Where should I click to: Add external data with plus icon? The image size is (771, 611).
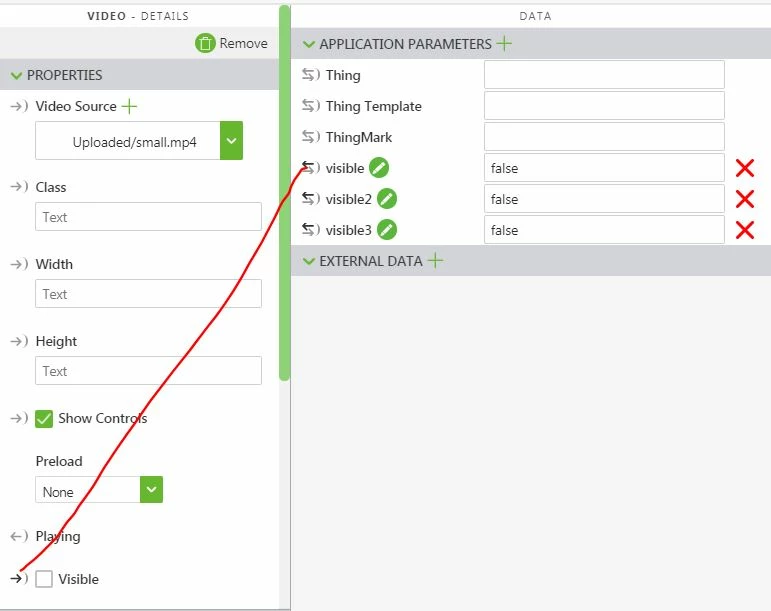tap(435, 261)
